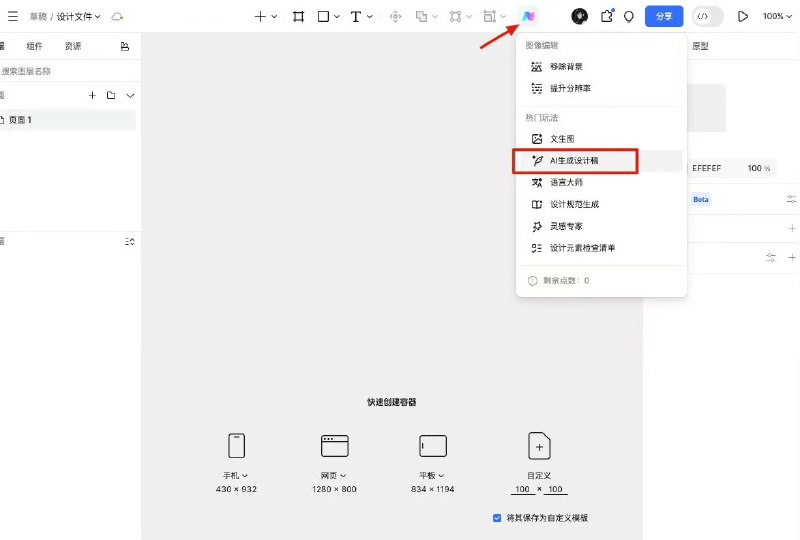Screen dimensions: 800x540
Task: Click the 剩余点数: 0 text
Action: [566, 281]
